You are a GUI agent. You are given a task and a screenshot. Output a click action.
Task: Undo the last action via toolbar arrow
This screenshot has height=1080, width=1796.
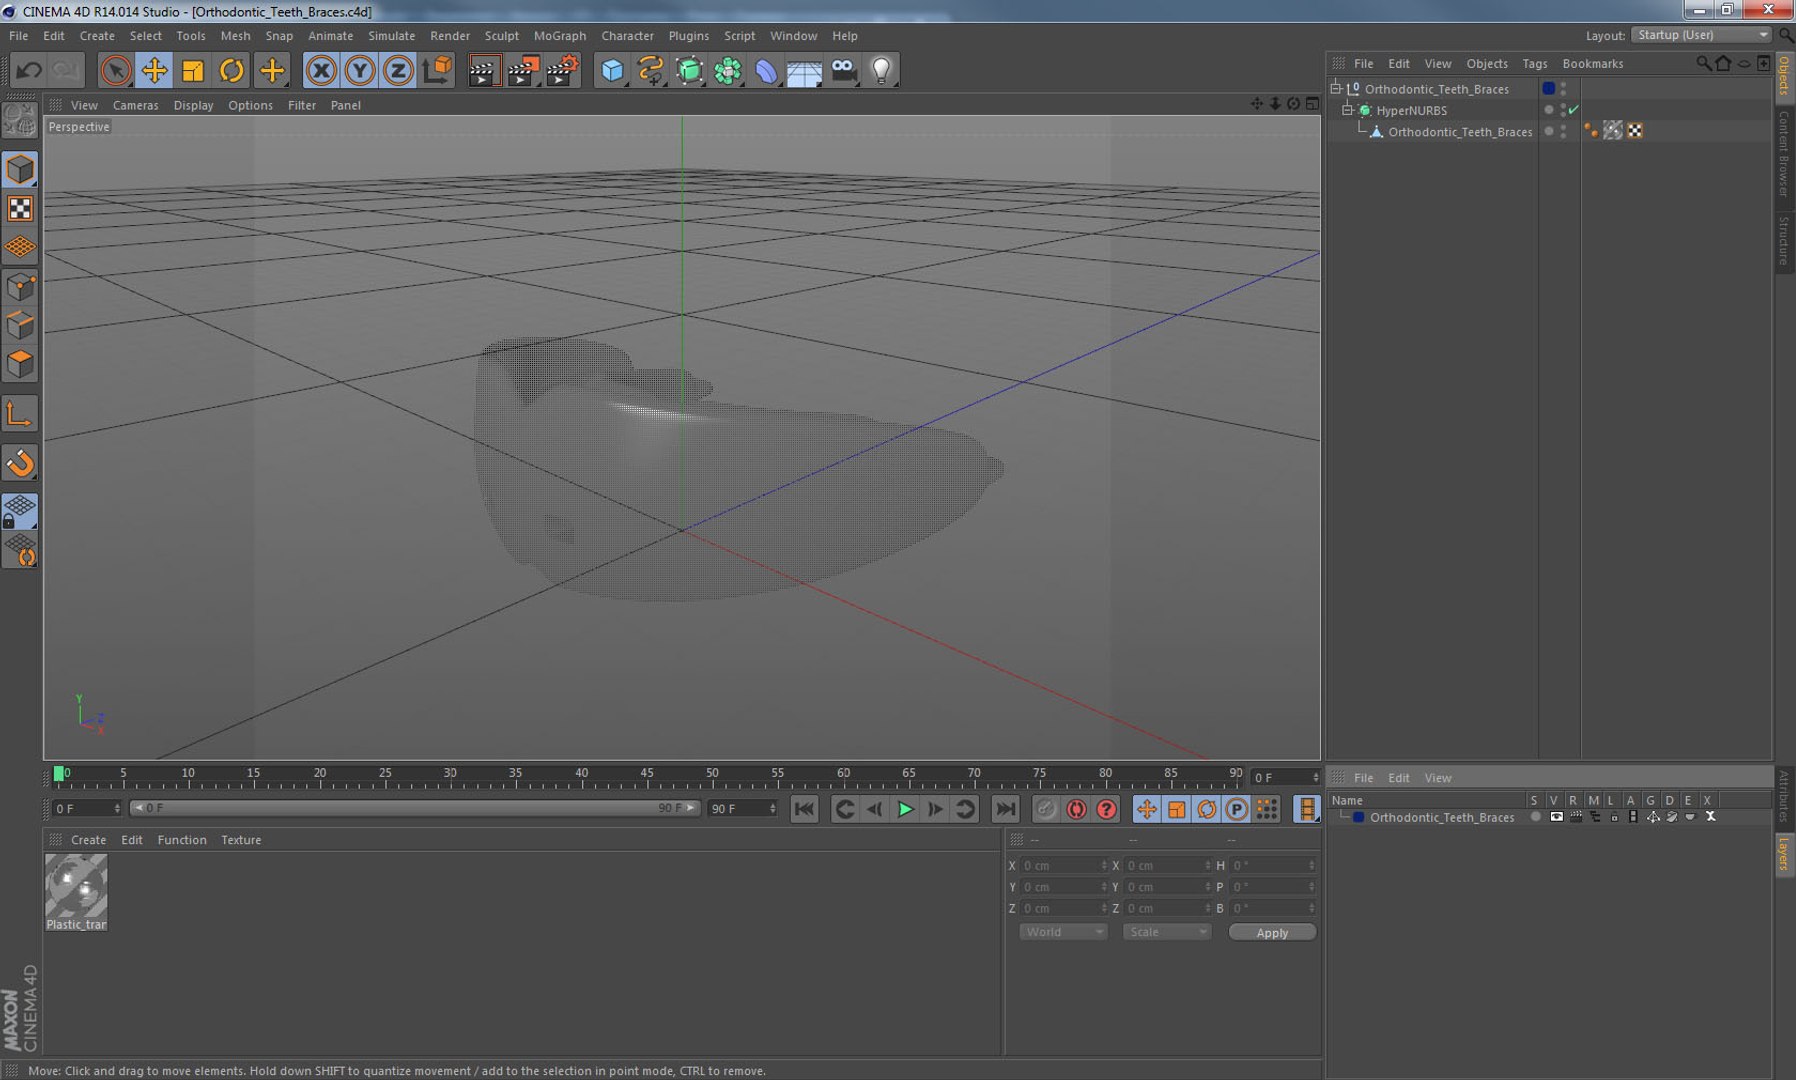(29, 70)
